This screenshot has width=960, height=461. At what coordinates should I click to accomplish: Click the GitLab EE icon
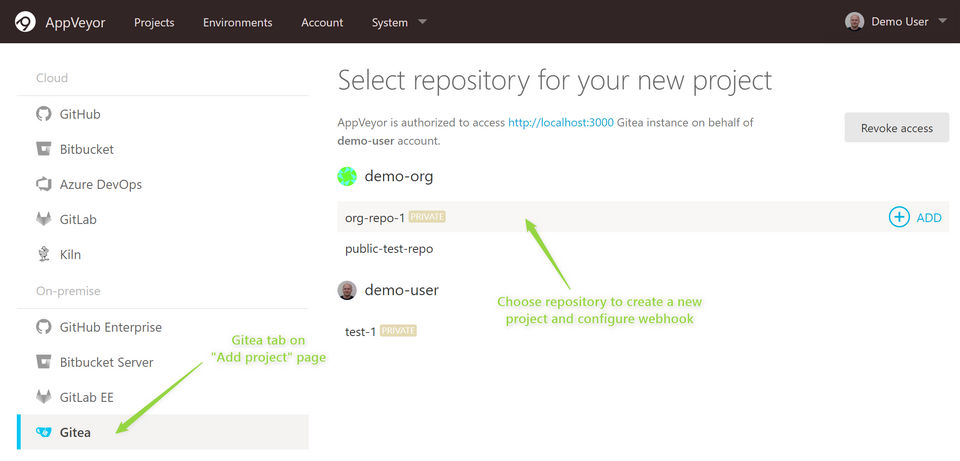pos(43,397)
